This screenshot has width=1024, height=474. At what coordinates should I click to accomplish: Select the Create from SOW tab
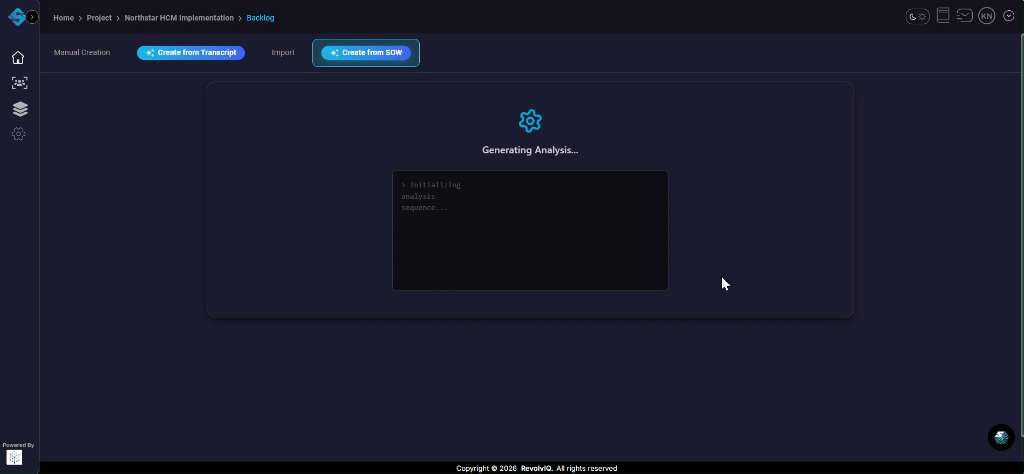(366, 53)
